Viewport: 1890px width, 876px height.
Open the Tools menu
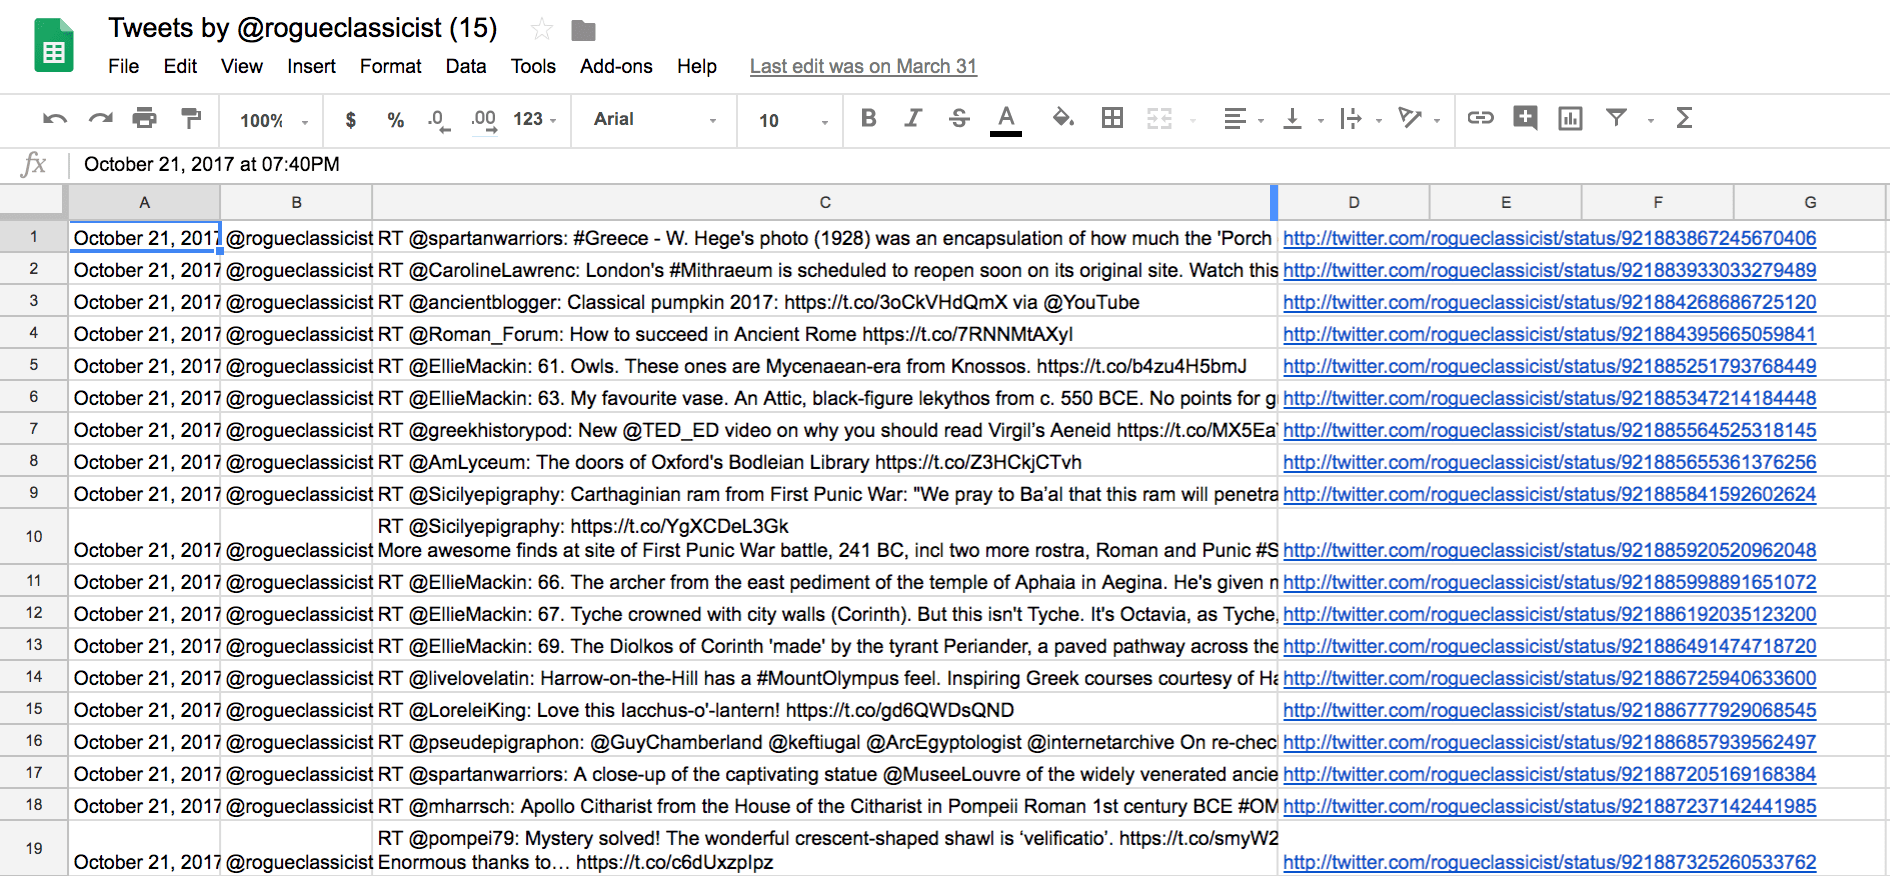click(x=533, y=66)
